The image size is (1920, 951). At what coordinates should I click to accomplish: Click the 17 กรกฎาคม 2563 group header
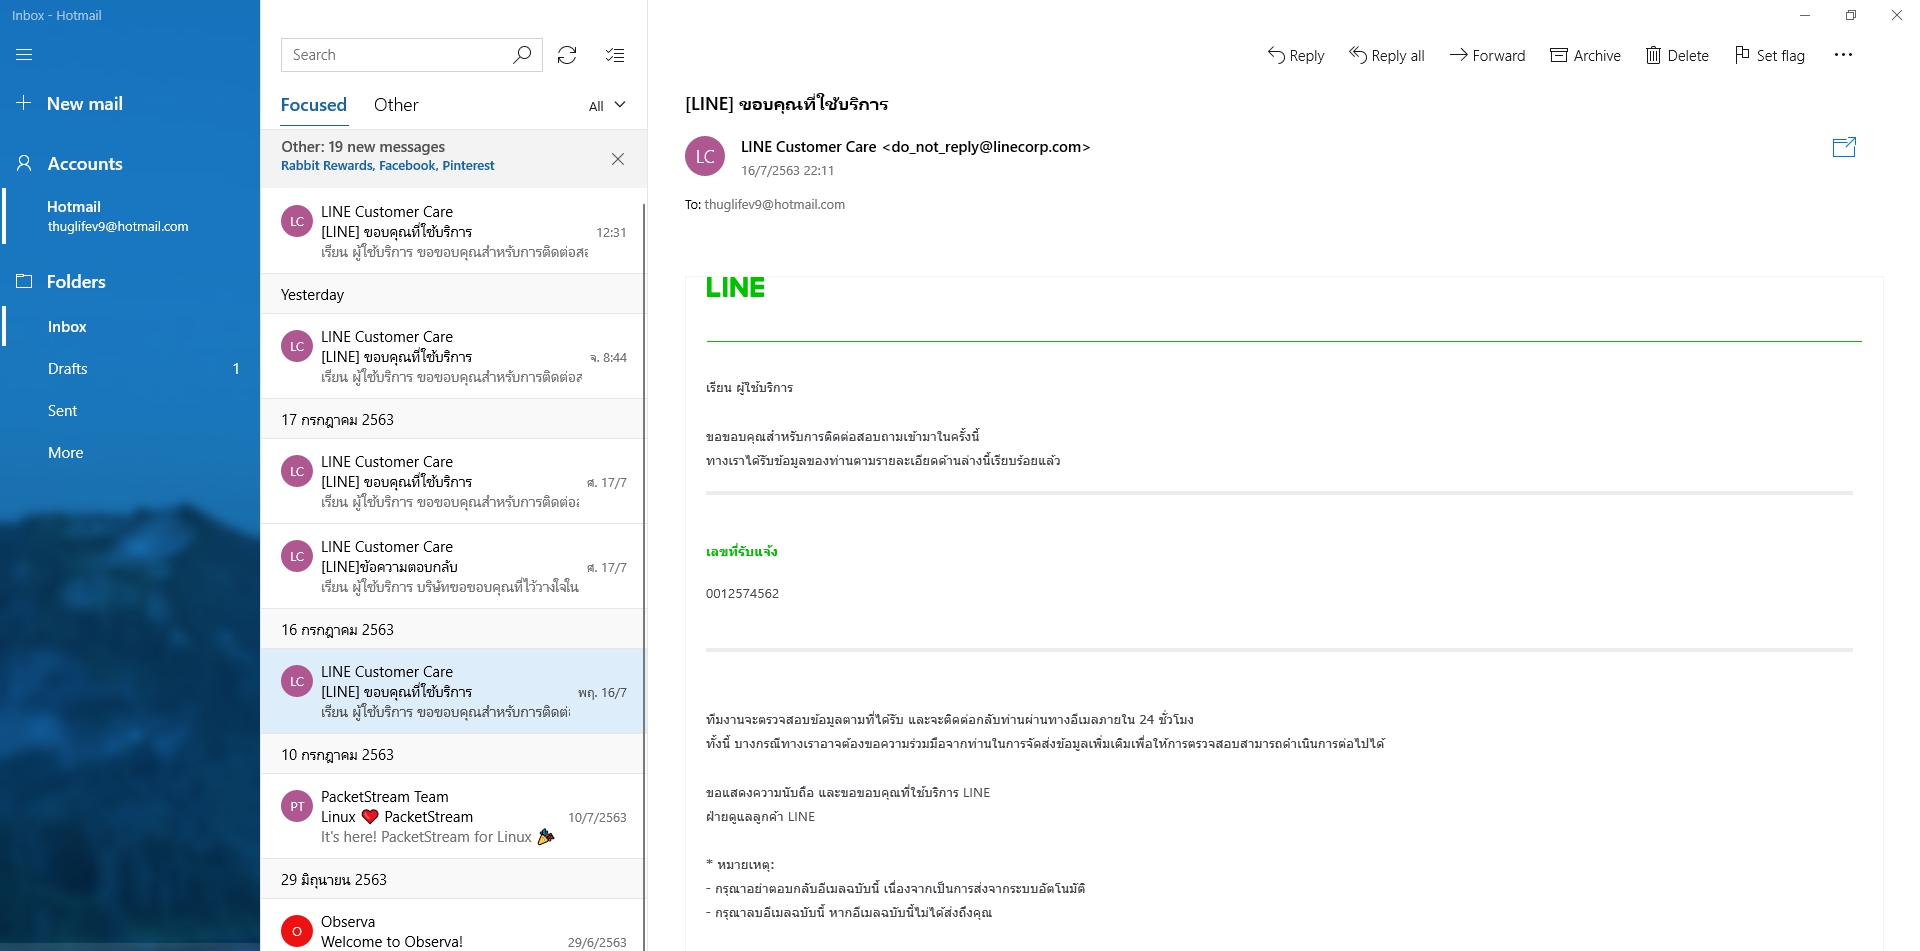point(452,419)
